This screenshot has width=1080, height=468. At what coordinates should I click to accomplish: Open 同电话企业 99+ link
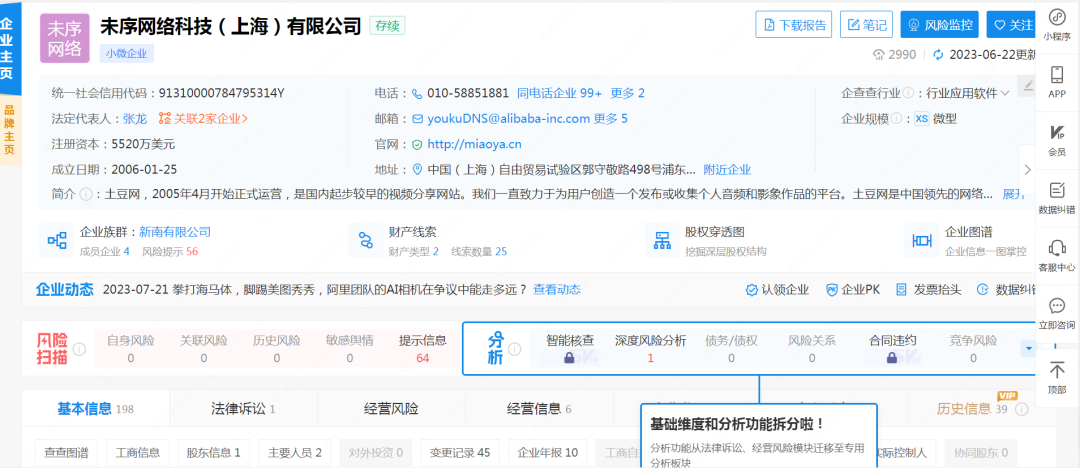click(559, 93)
